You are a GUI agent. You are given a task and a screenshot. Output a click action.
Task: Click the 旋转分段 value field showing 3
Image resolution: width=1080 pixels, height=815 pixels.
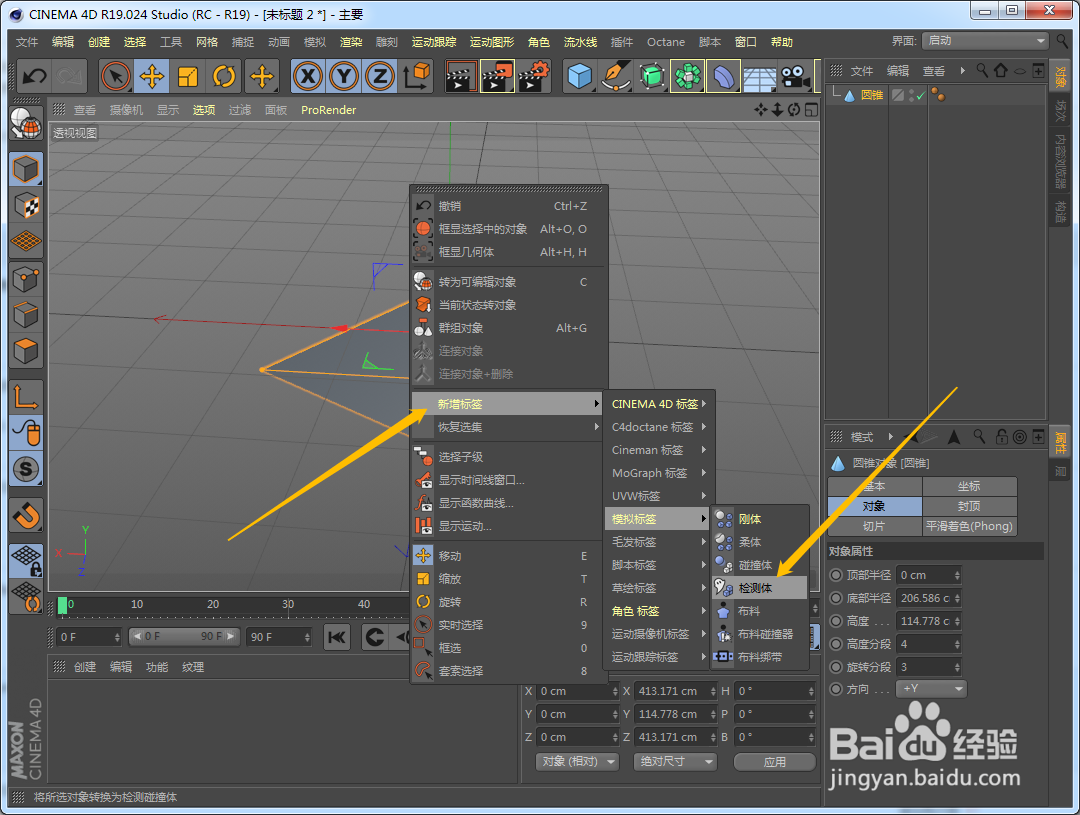click(x=928, y=667)
